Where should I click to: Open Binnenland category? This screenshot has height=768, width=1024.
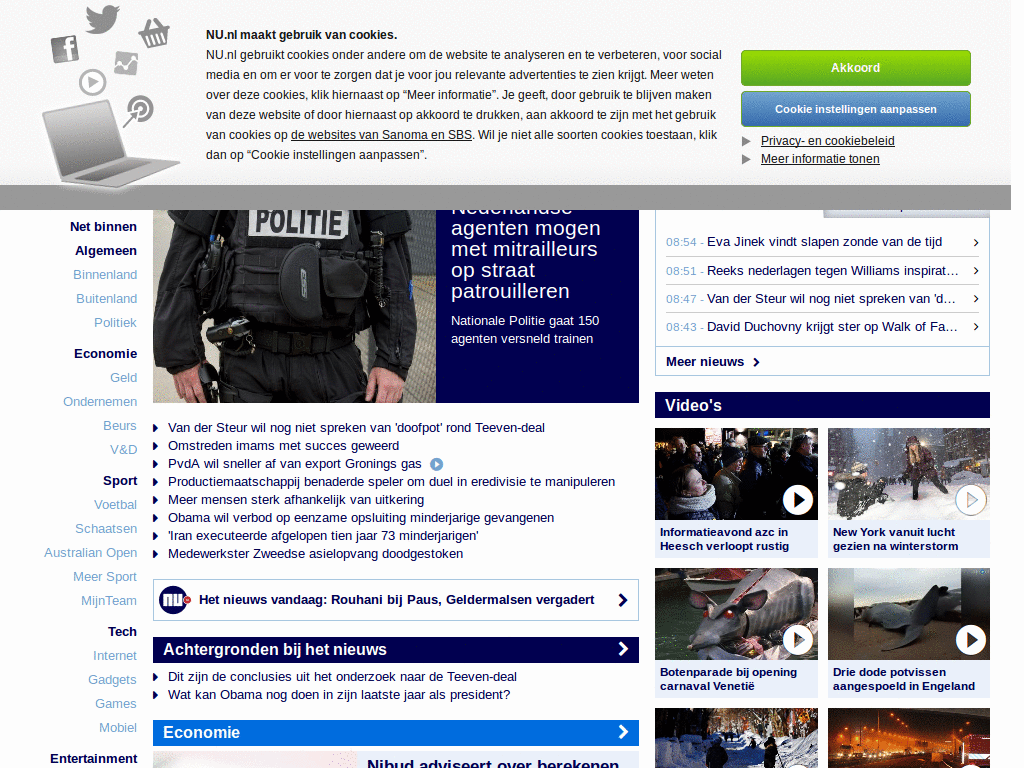[x=105, y=275]
